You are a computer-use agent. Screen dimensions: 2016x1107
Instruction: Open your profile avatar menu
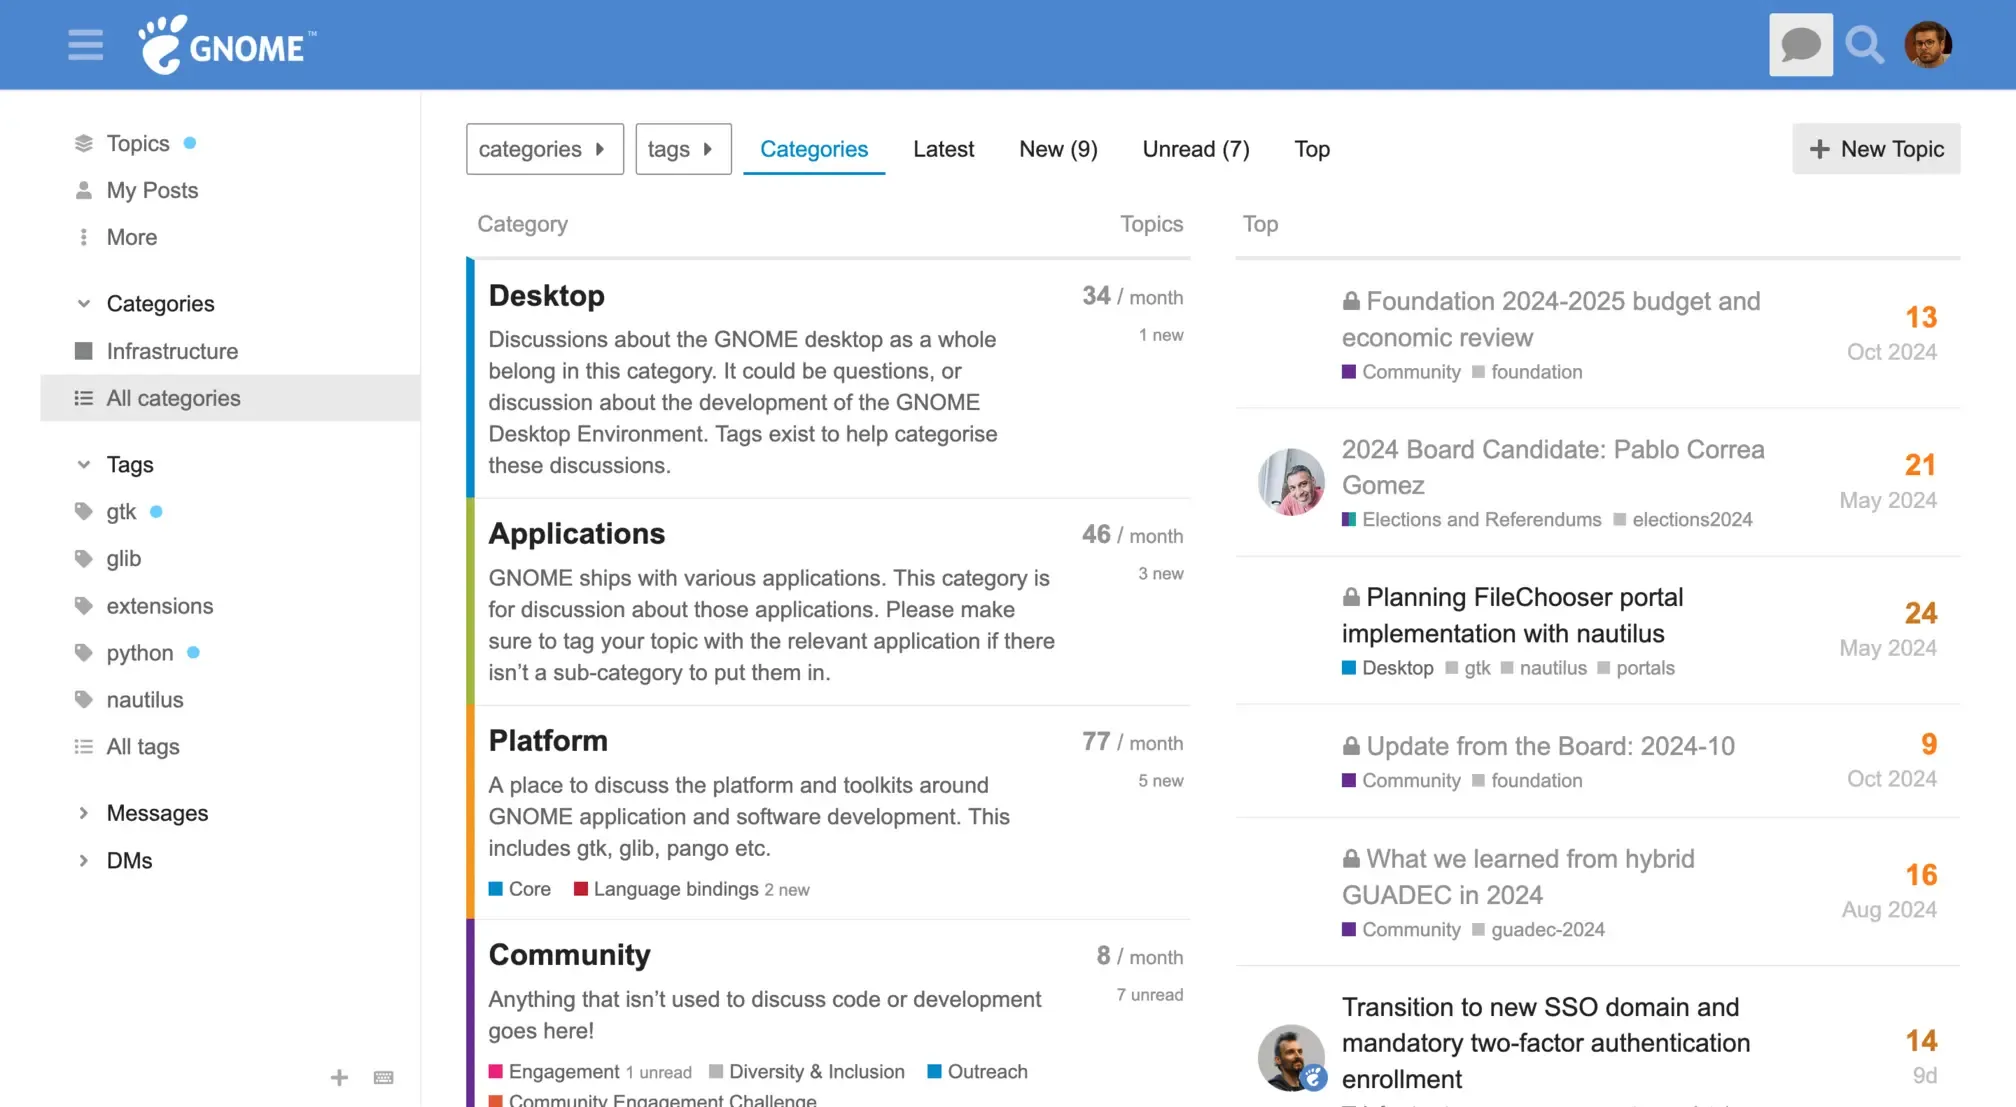[x=1927, y=44]
